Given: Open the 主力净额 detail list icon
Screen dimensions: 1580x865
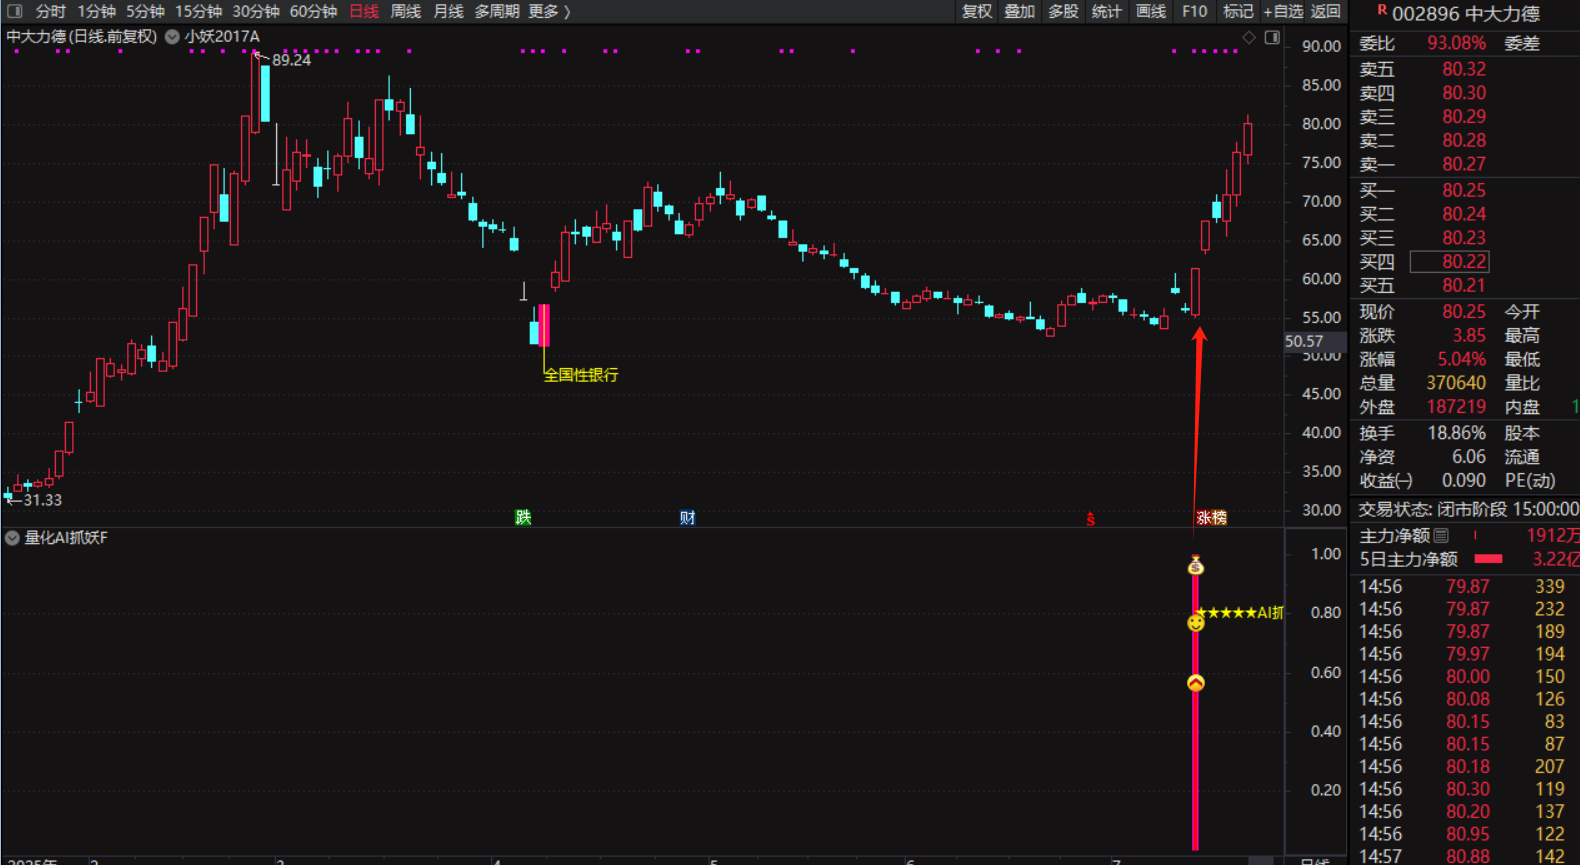Looking at the screenshot, I should [x=1441, y=536].
